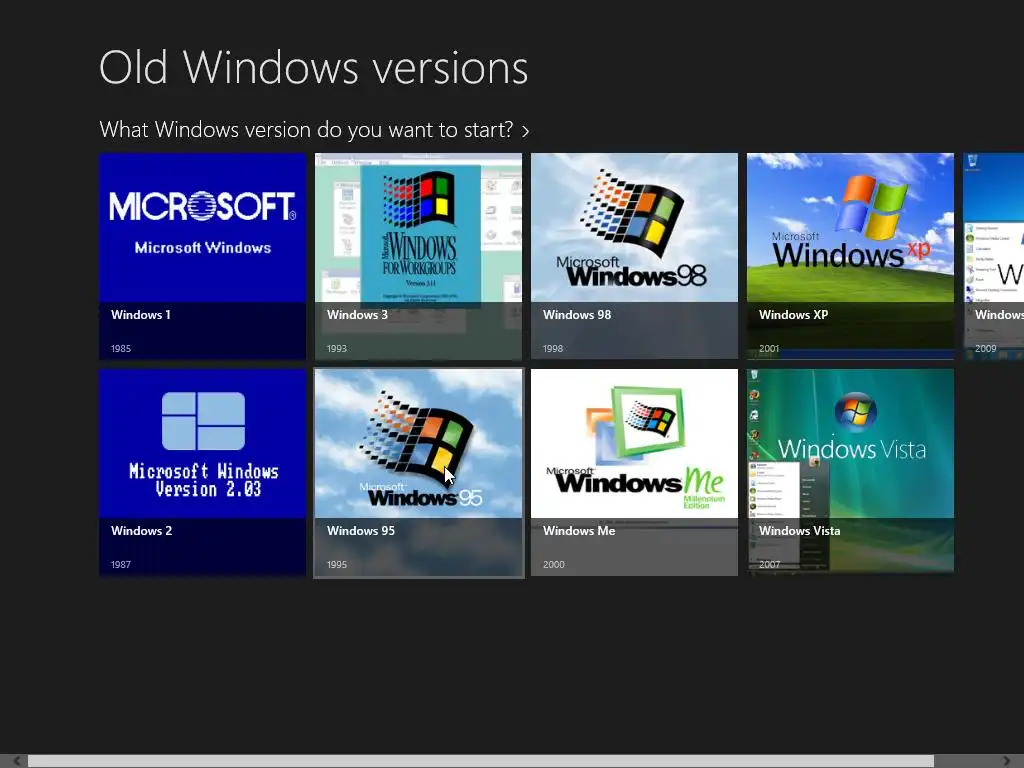Launch the Windows 3 tile
Image resolution: width=1024 pixels, height=768 pixels.
pos(419,256)
